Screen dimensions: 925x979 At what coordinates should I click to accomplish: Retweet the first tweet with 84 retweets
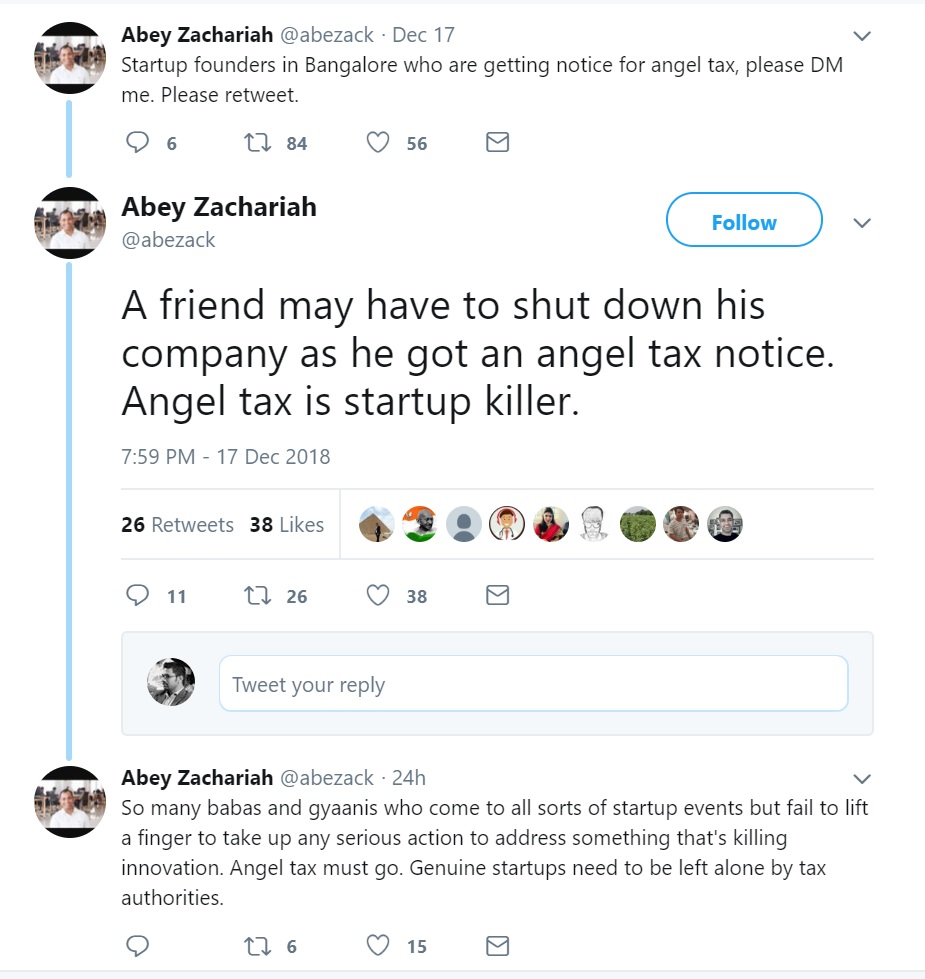click(258, 143)
